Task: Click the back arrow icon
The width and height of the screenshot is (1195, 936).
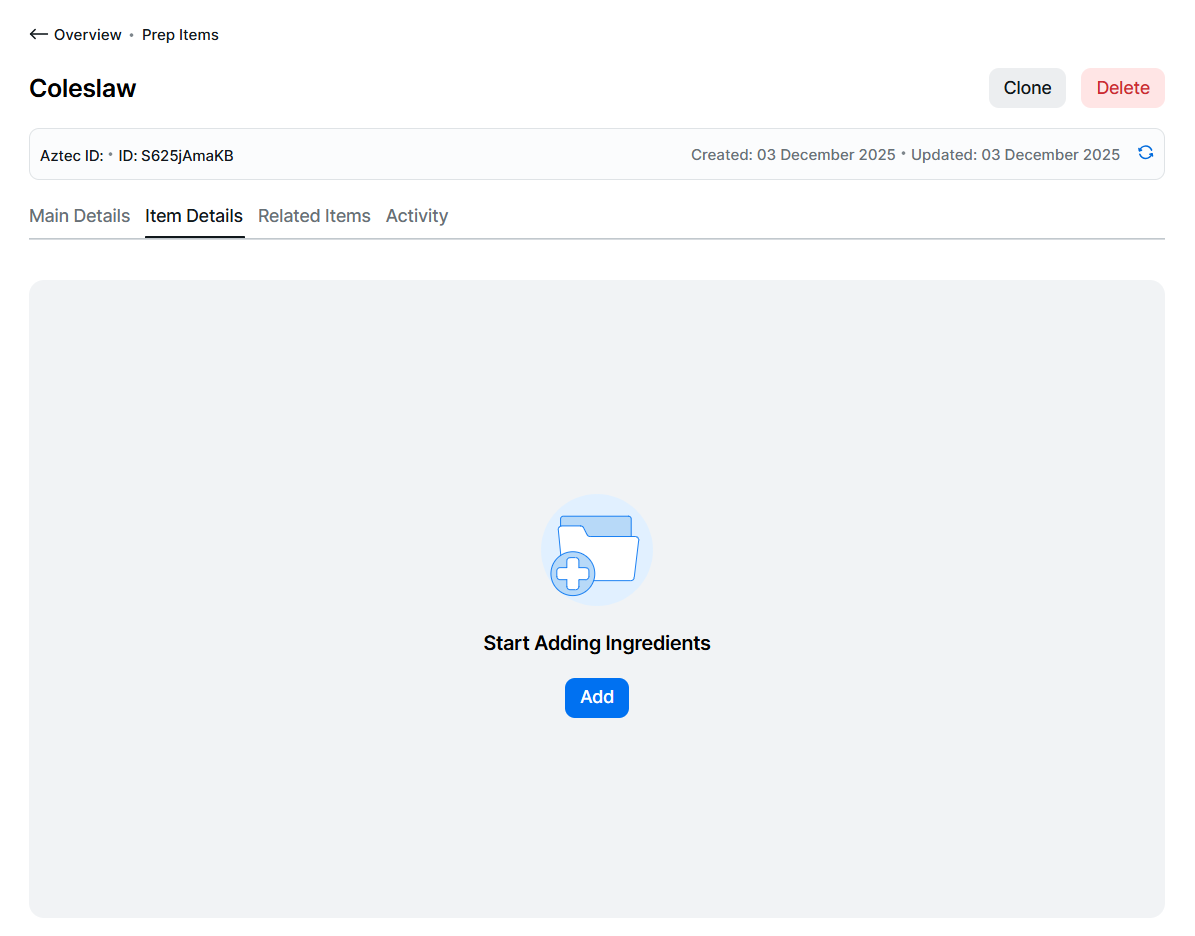Action: click(39, 35)
